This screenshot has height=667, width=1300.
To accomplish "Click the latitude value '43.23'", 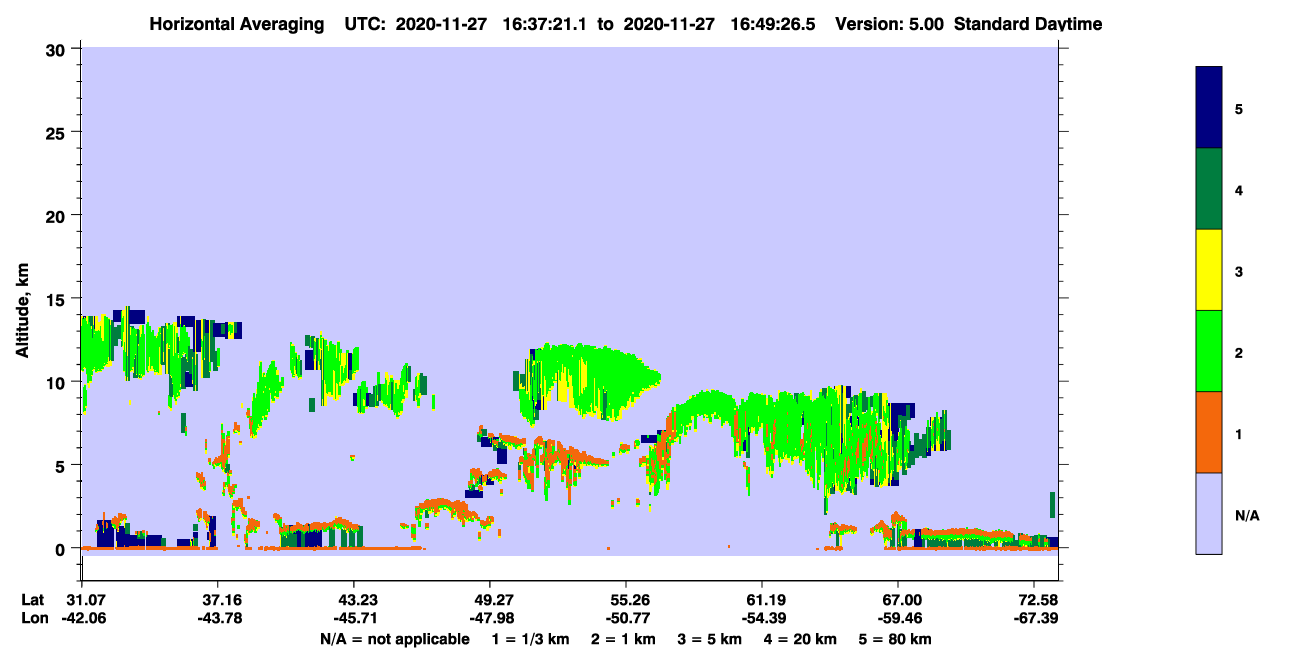I will (354, 600).
